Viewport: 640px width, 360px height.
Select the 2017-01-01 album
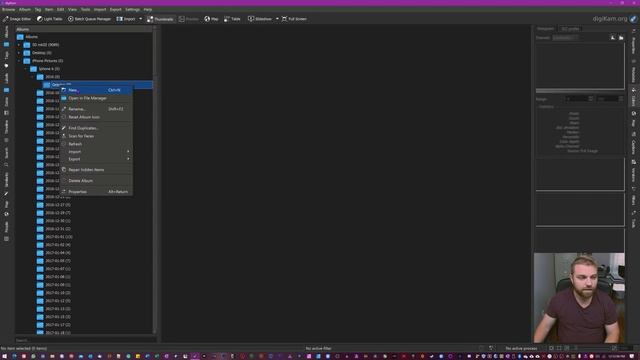click(x=55, y=237)
